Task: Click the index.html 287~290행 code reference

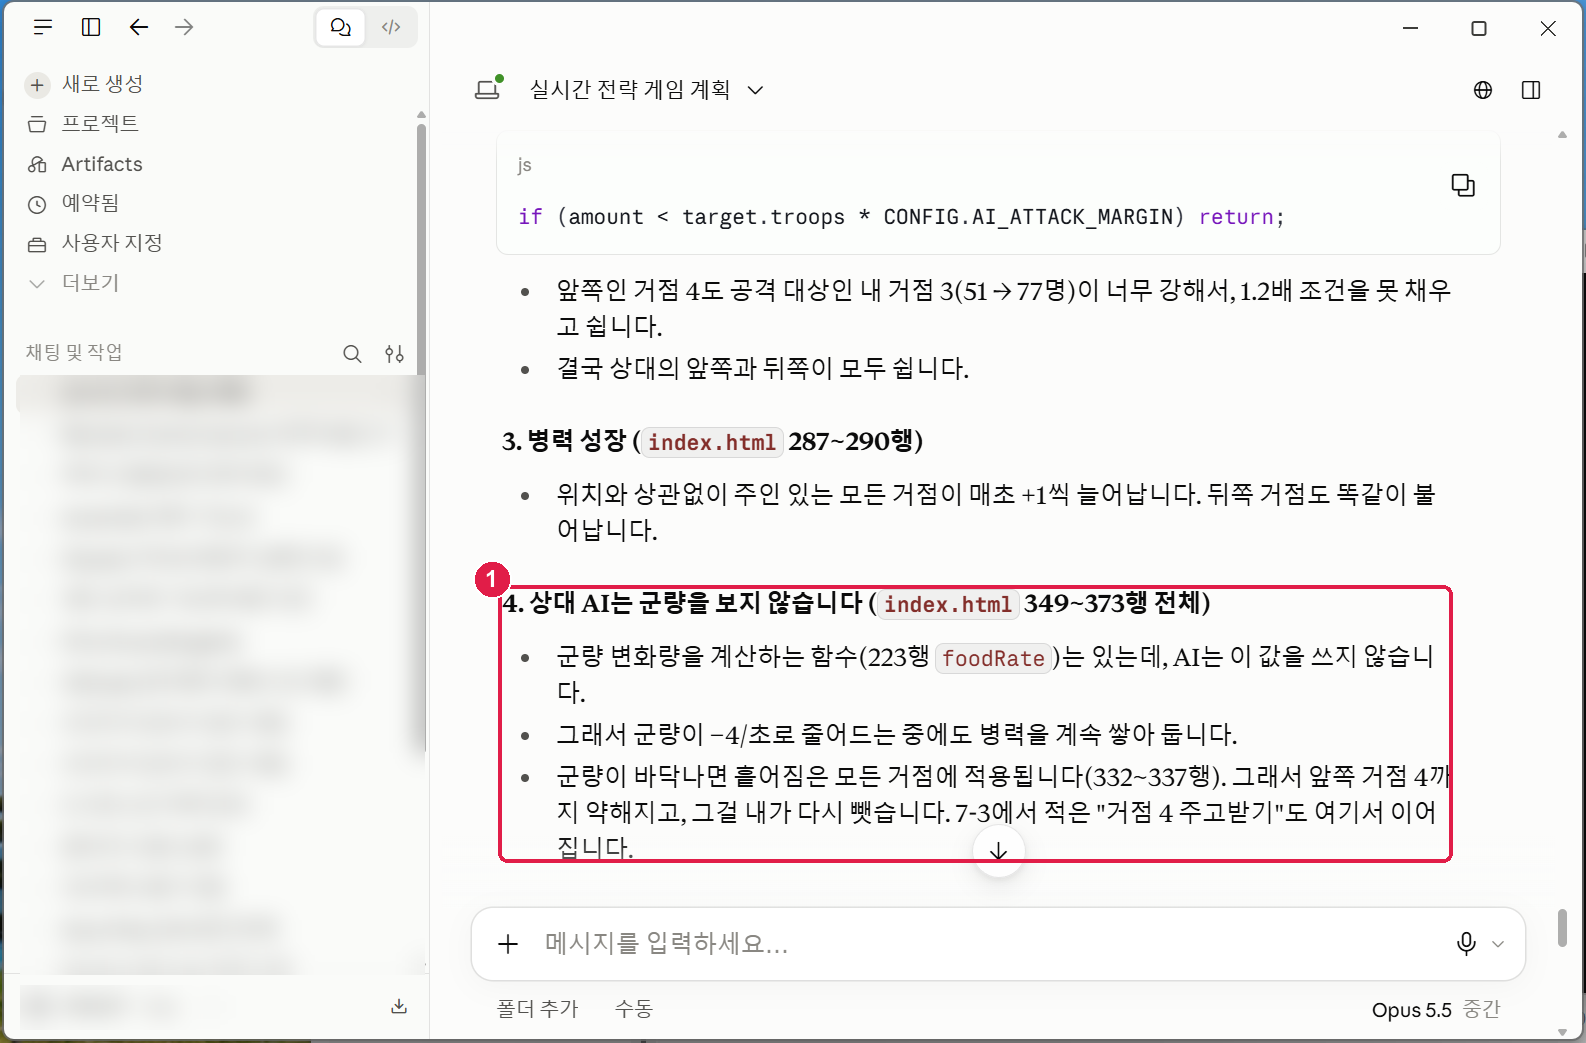Action: point(712,442)
